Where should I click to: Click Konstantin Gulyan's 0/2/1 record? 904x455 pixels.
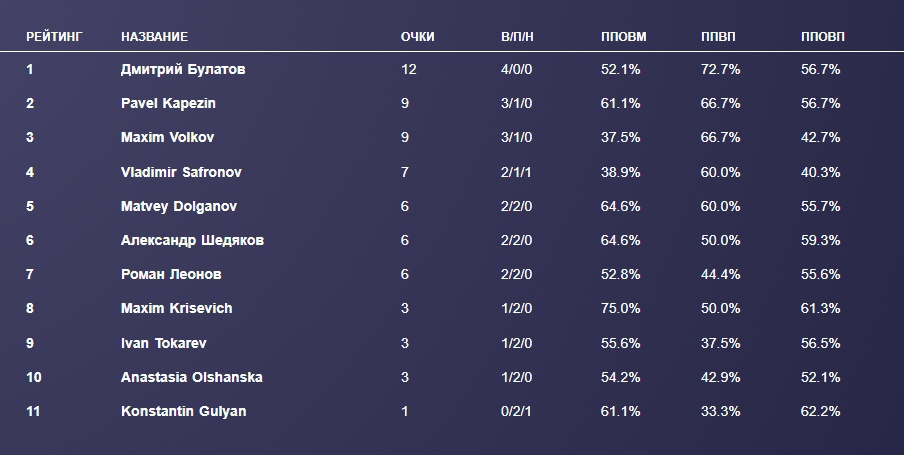(x=515, y=411)
